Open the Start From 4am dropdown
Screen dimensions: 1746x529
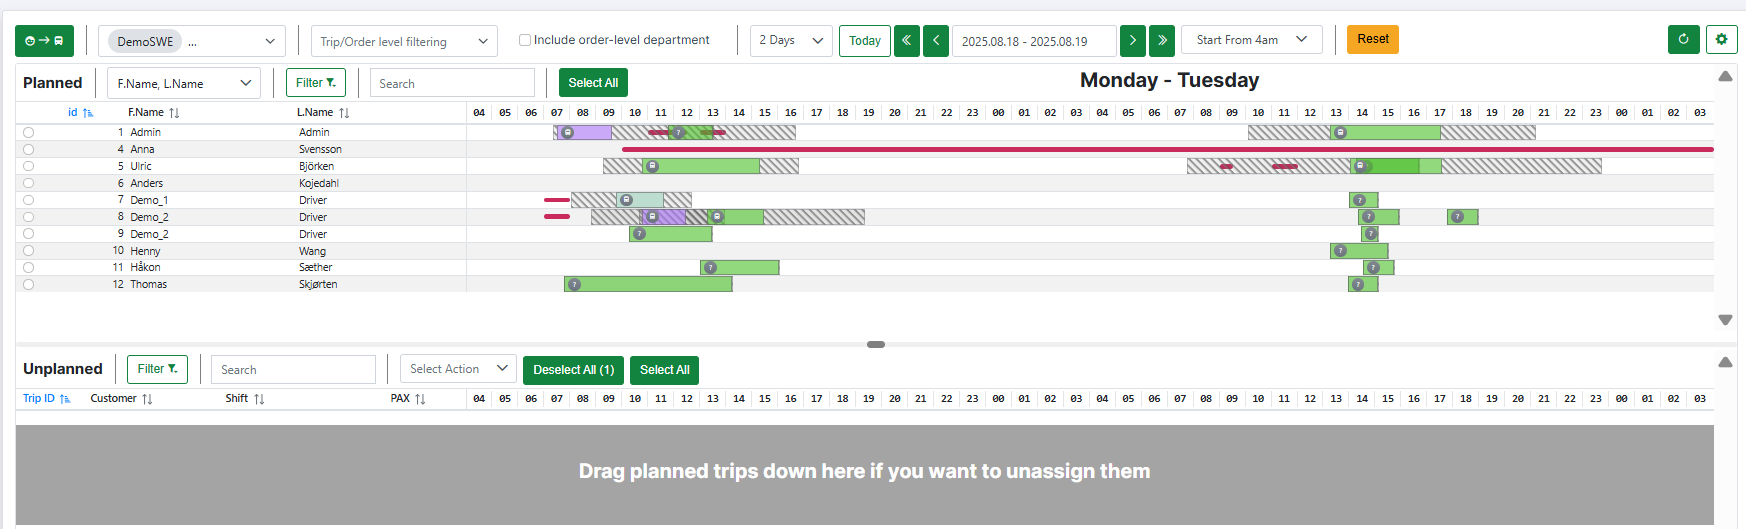tap(1251, 40)
